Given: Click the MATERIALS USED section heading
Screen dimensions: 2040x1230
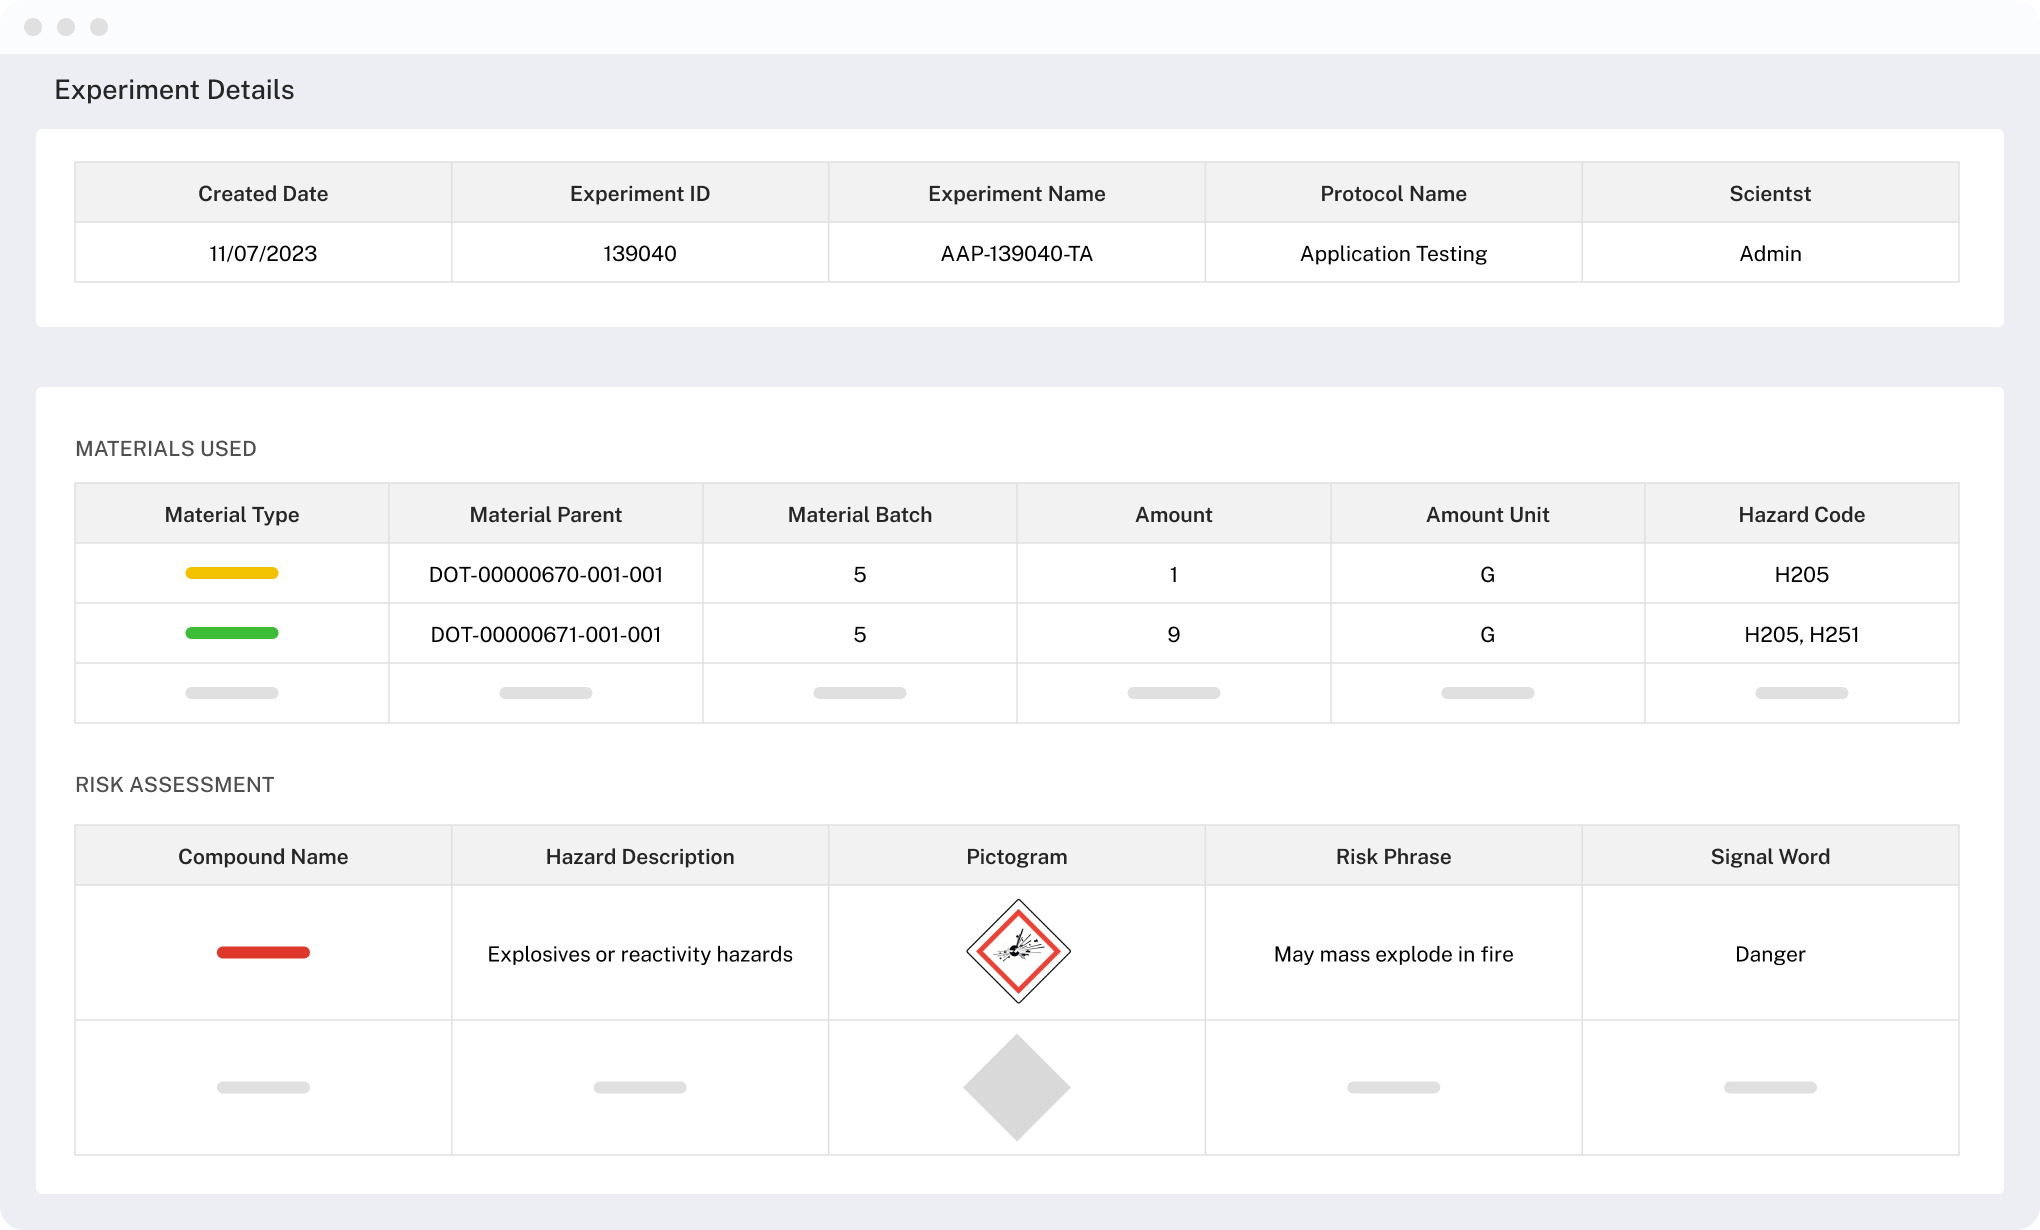Looking at the screenshot, I should [x=166, y=448].
